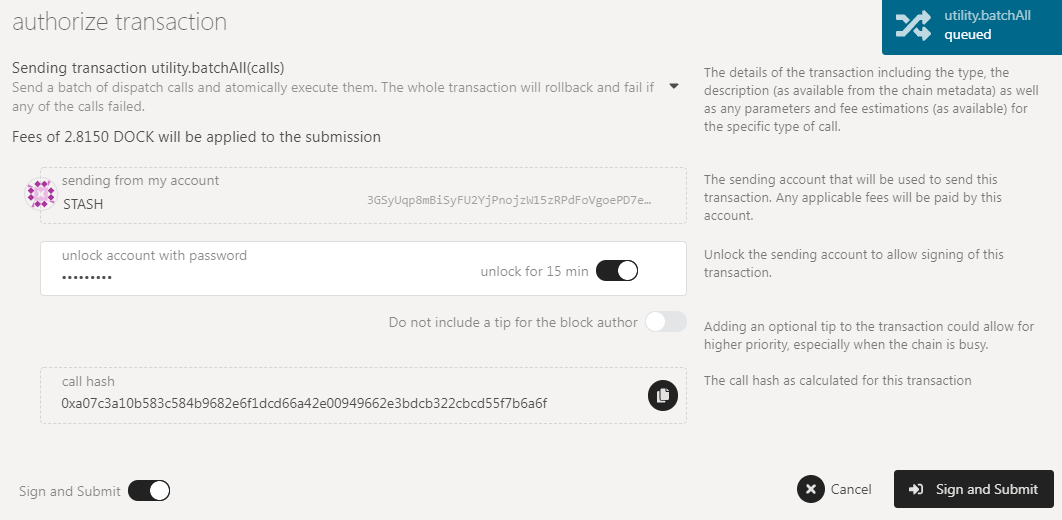
Task: Expand the Sending transaction utility.batchAll(calls) header
Action: (x=148, y=68)
